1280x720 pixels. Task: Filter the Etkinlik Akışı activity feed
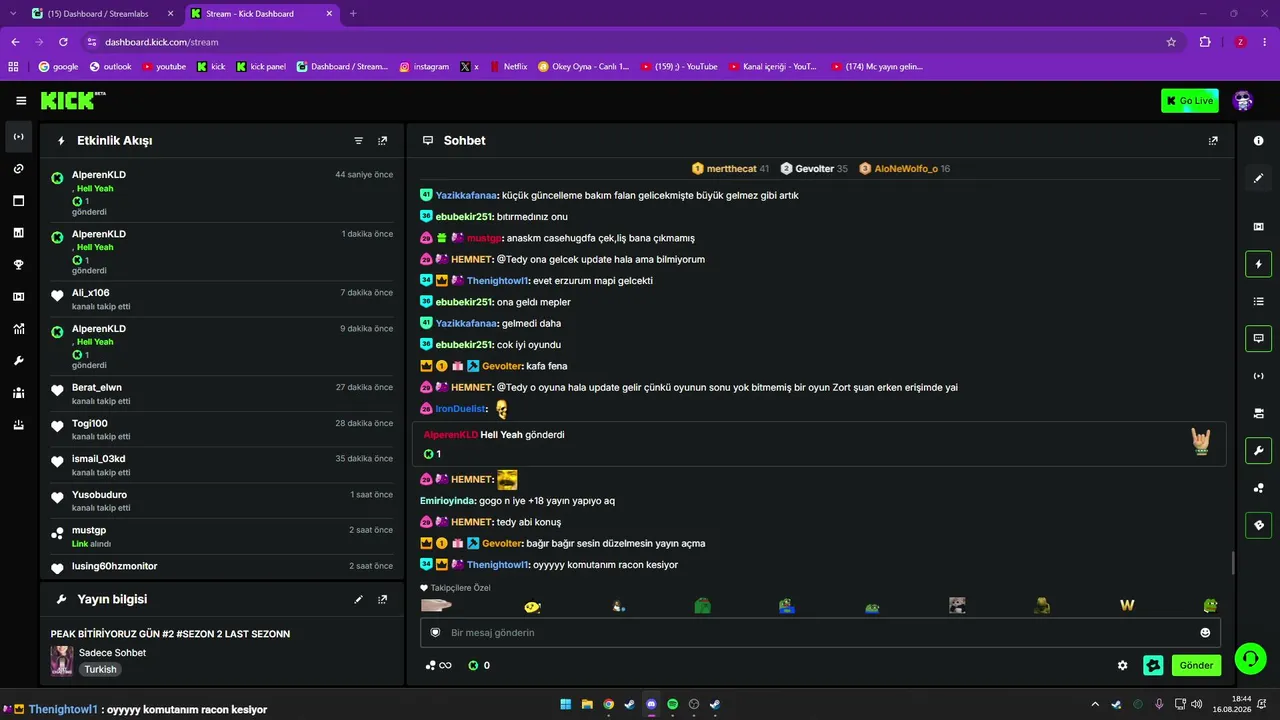click(x=359, y=141)
